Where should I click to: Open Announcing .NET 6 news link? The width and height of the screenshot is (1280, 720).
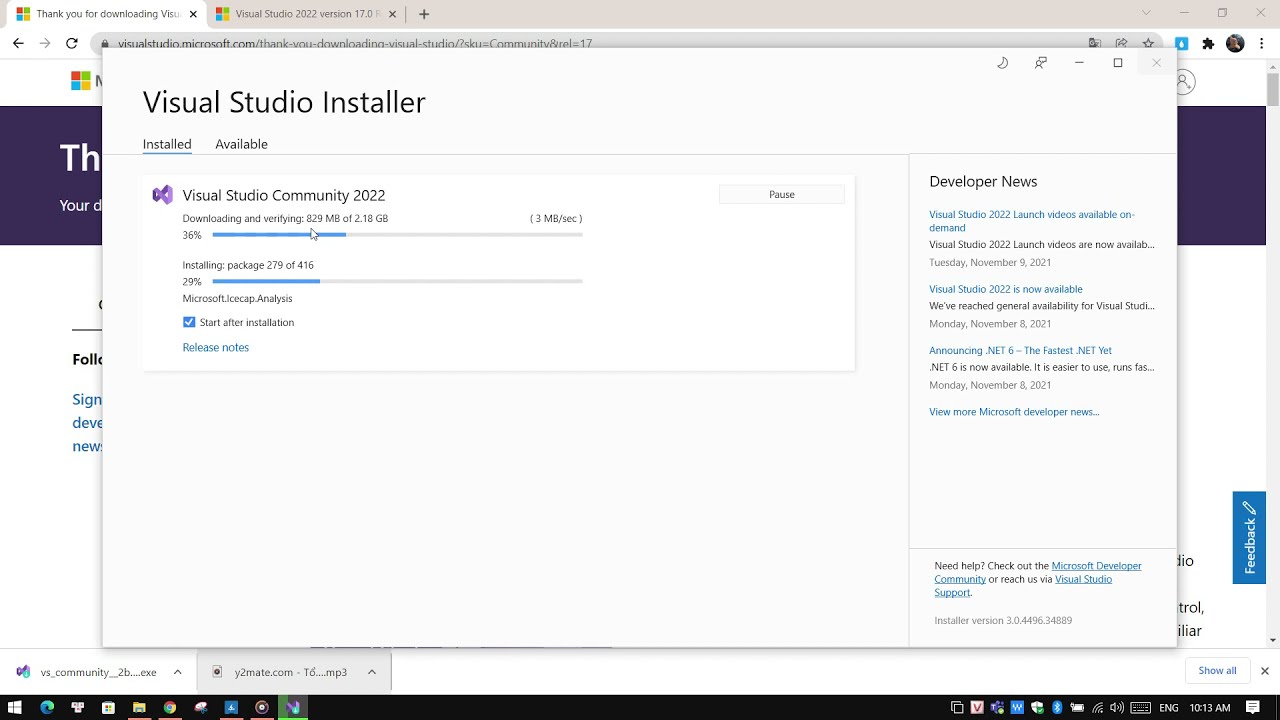(x=1020, y=350)
